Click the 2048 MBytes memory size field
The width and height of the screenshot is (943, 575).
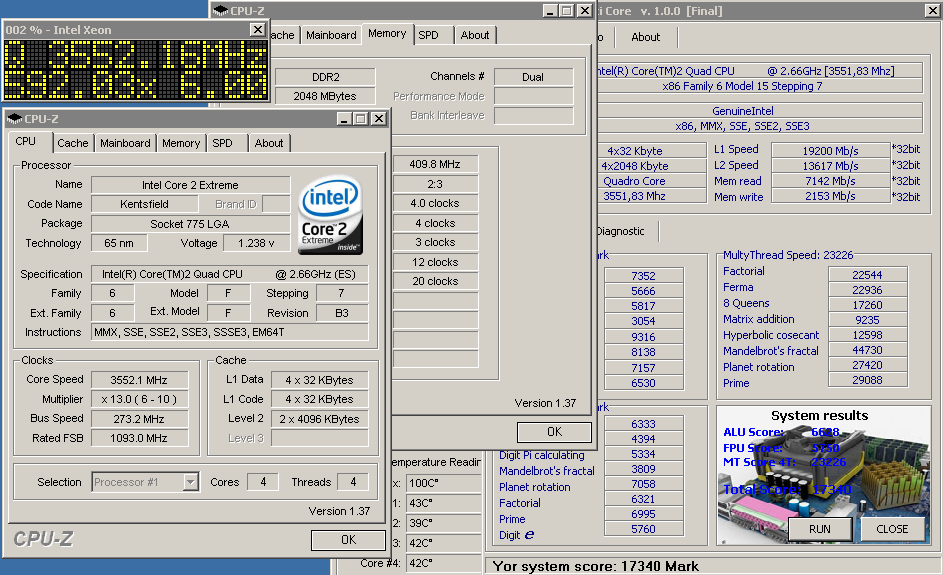[x=325, y=96]
